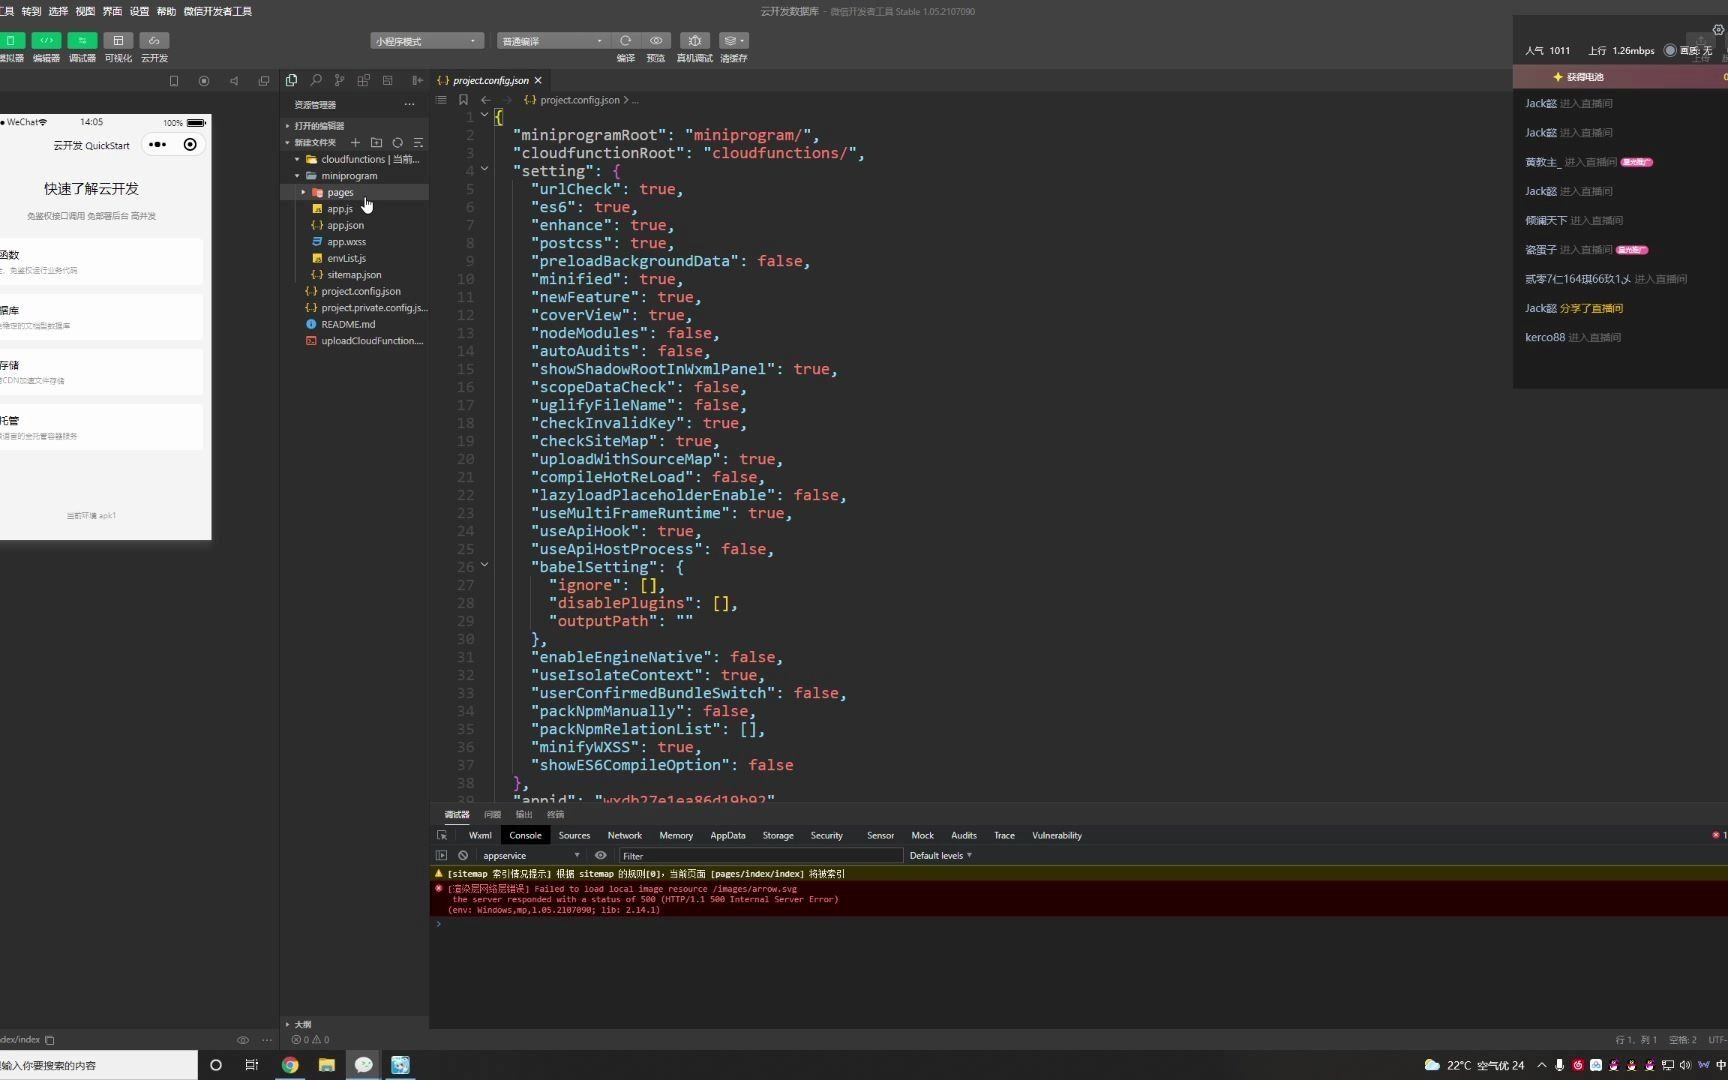Clear the console with the ban icon
The image size is (1728, 1080).
pyautogui.click(x=463, y=856)
